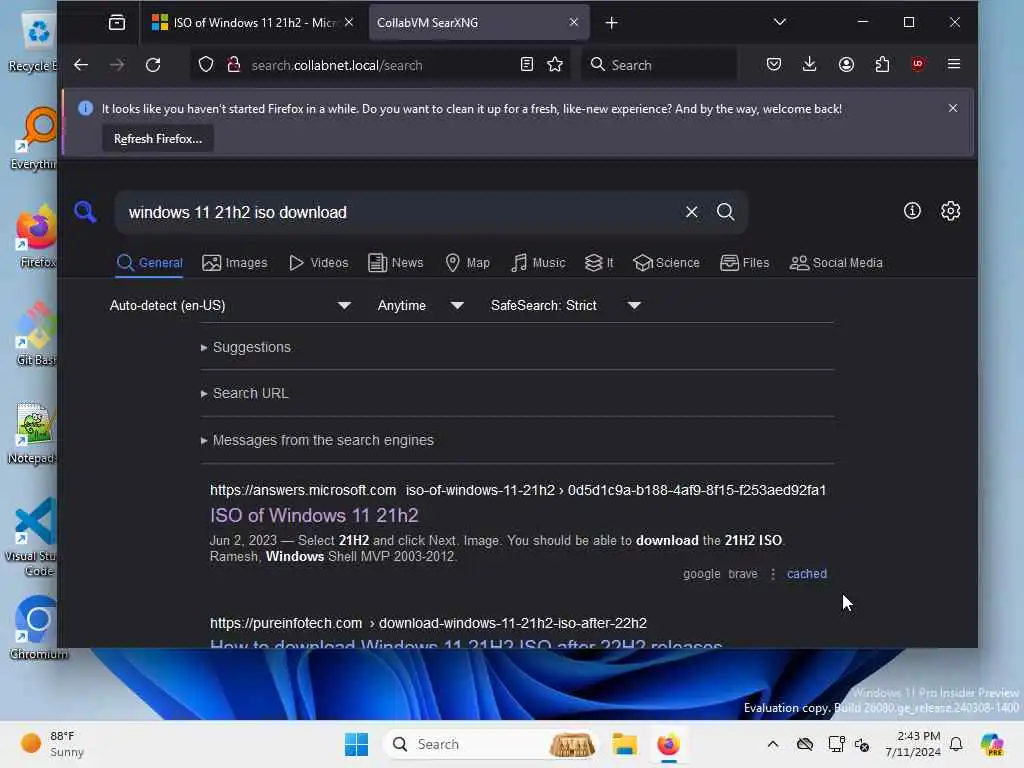Open the answers.microsoft.com result URL
This screenshot has width=1024, height=768.
point(518,490)
